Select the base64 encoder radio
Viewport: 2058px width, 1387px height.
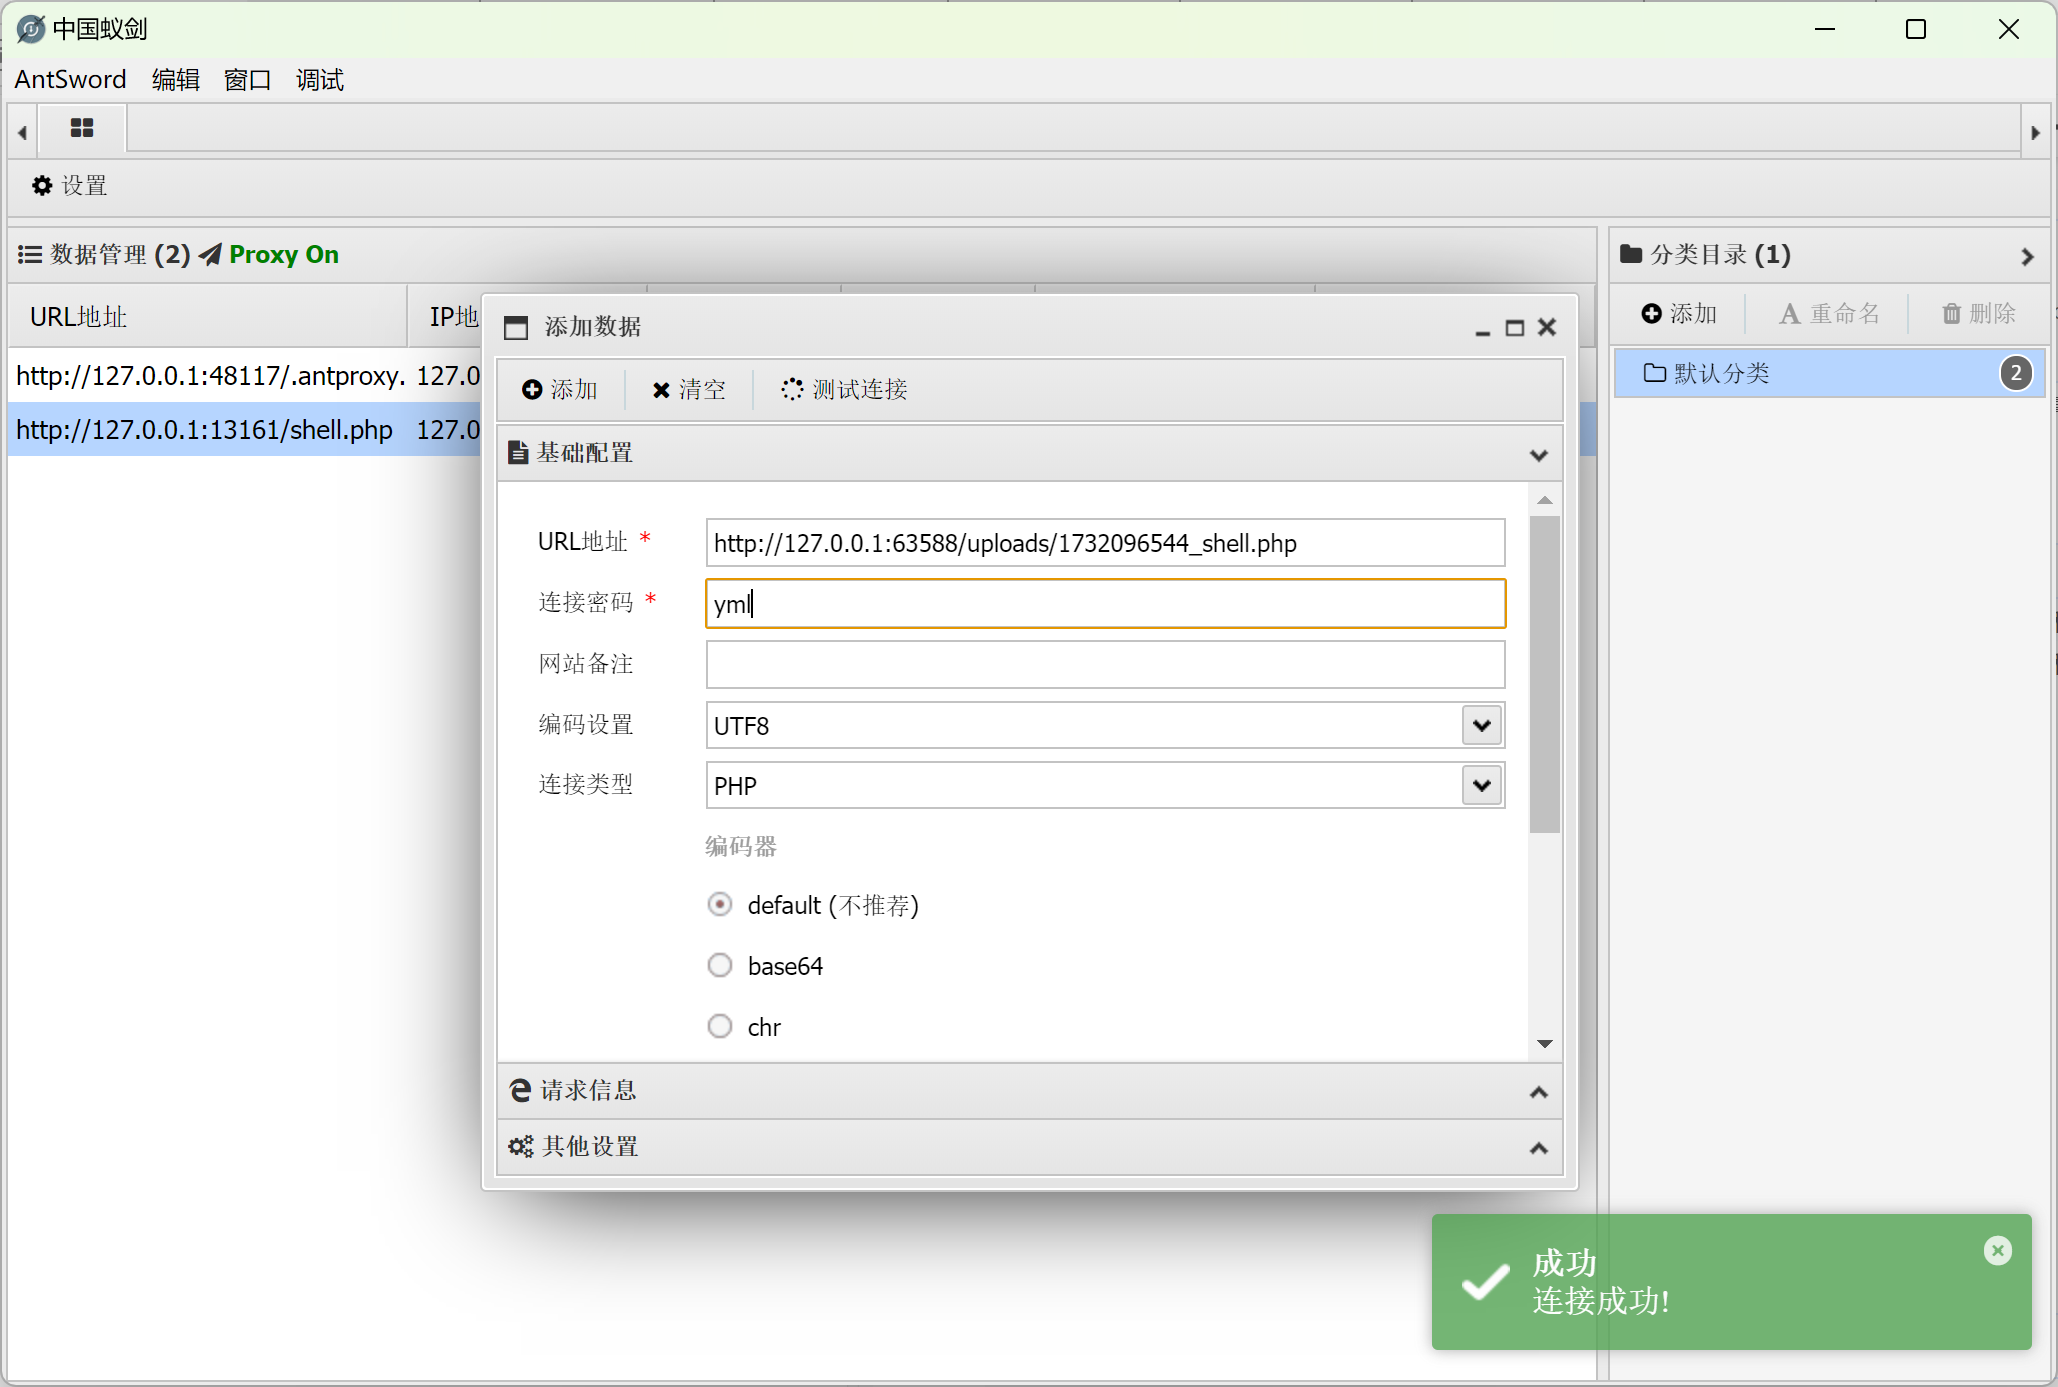[720, 966]
